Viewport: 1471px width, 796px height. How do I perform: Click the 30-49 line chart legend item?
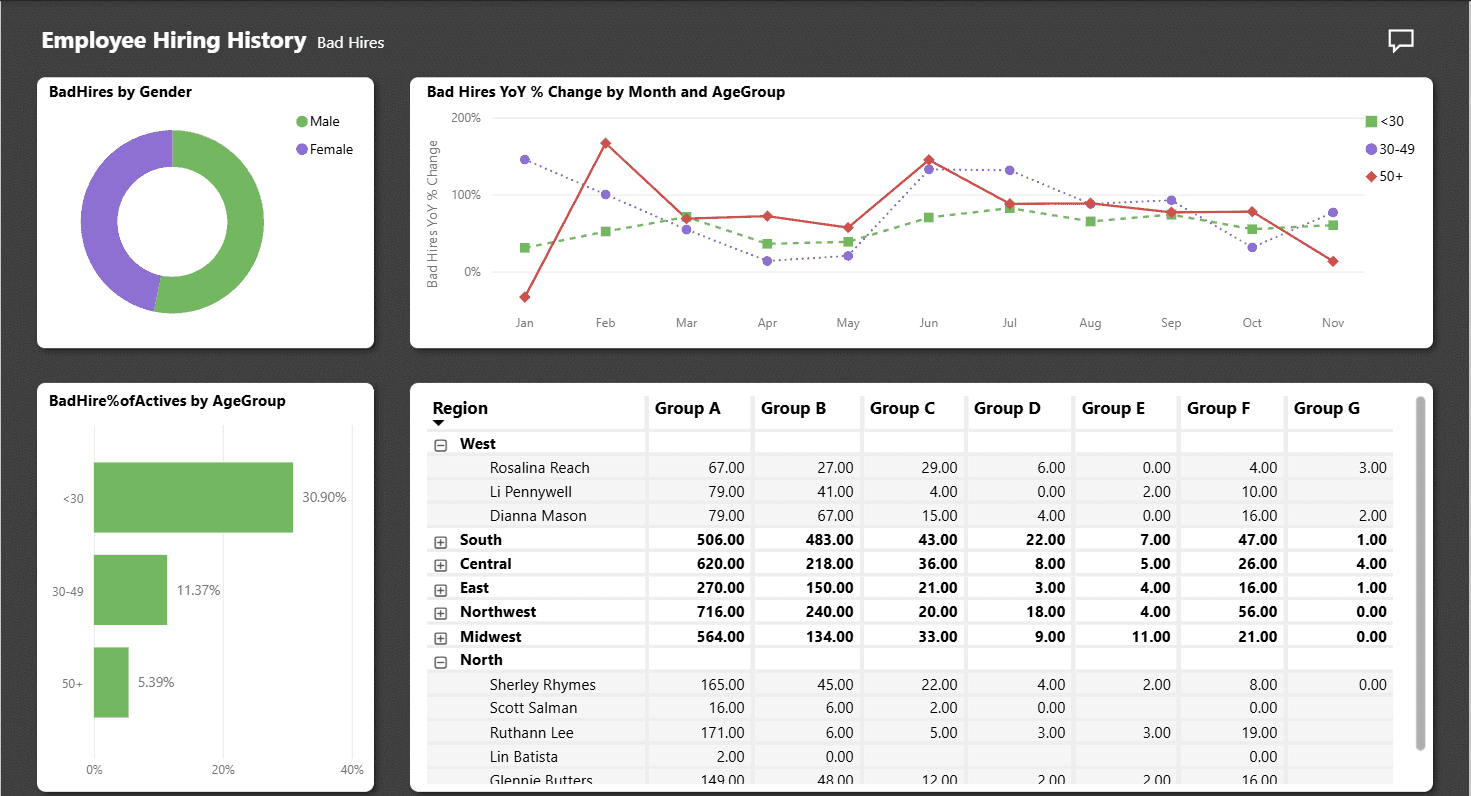(1390, 149)
